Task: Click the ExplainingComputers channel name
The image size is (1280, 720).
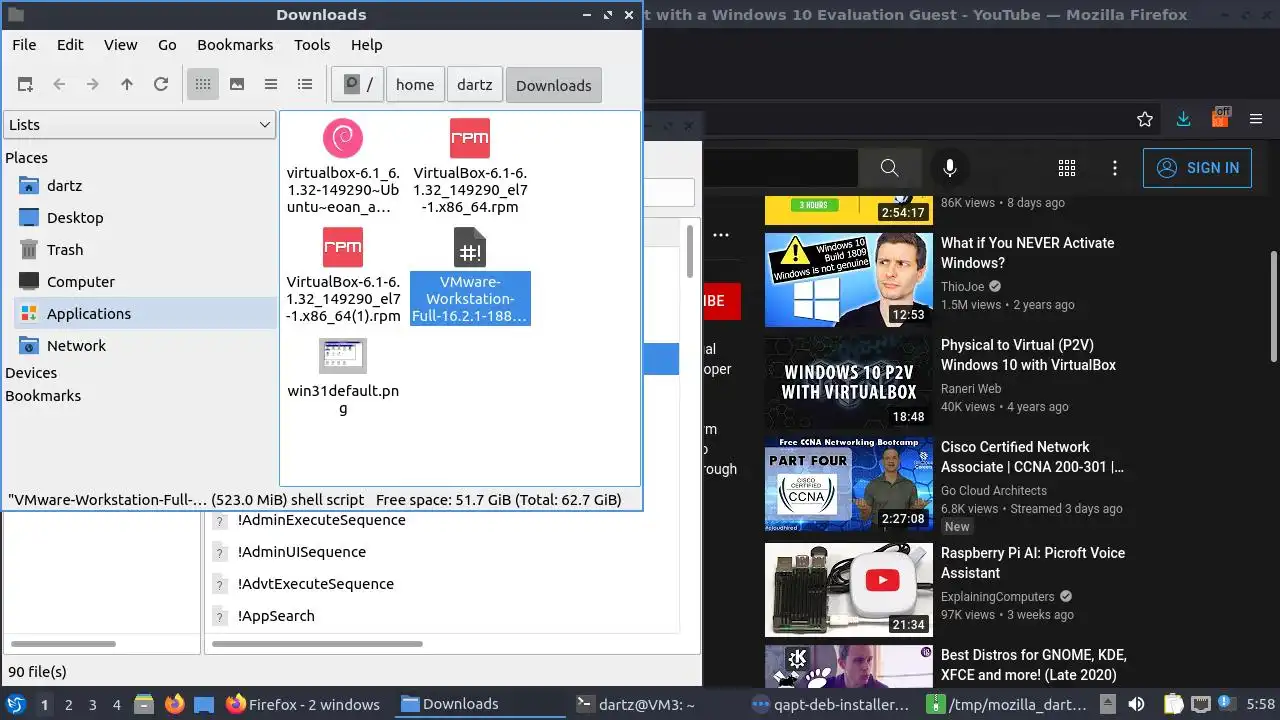Action: [999, 597]
